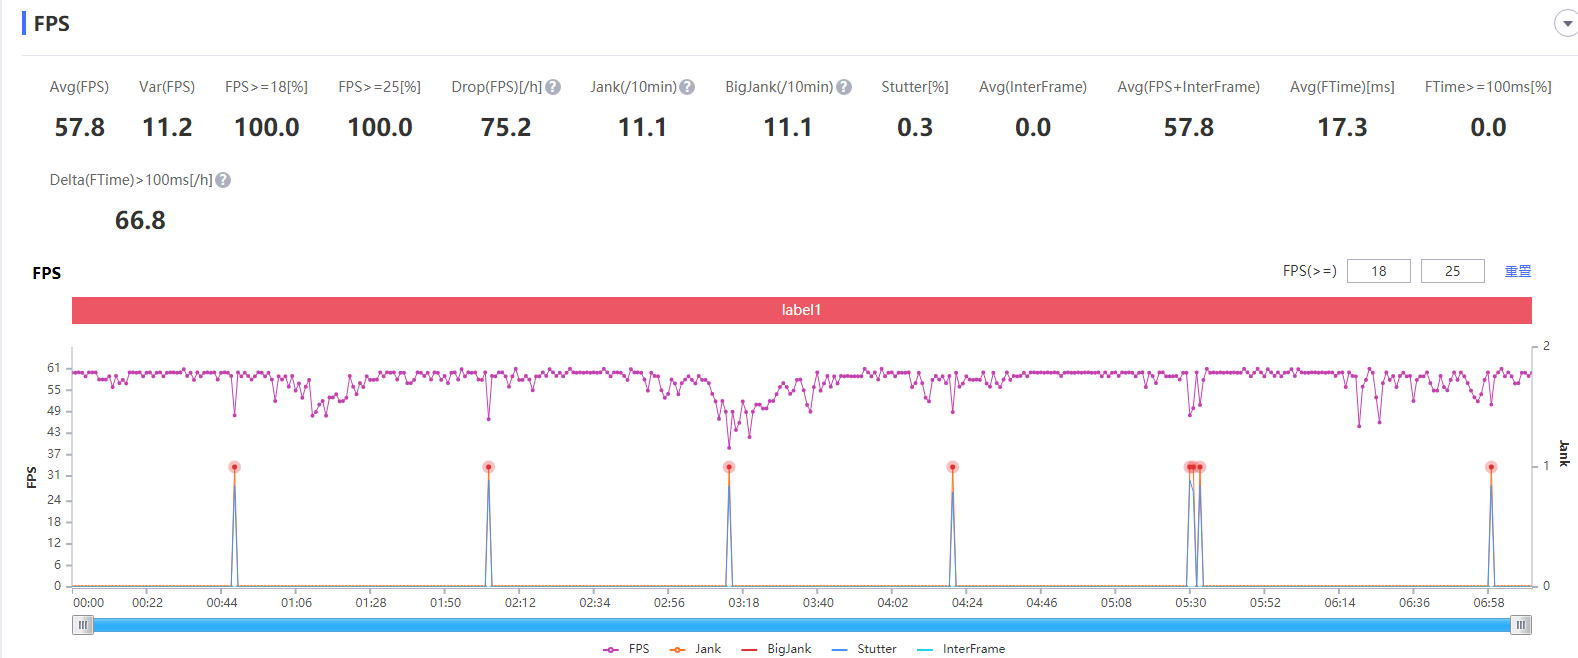
Task: Open help icon beside Drop(FPS)[/h]
Action: click(553, 87)
